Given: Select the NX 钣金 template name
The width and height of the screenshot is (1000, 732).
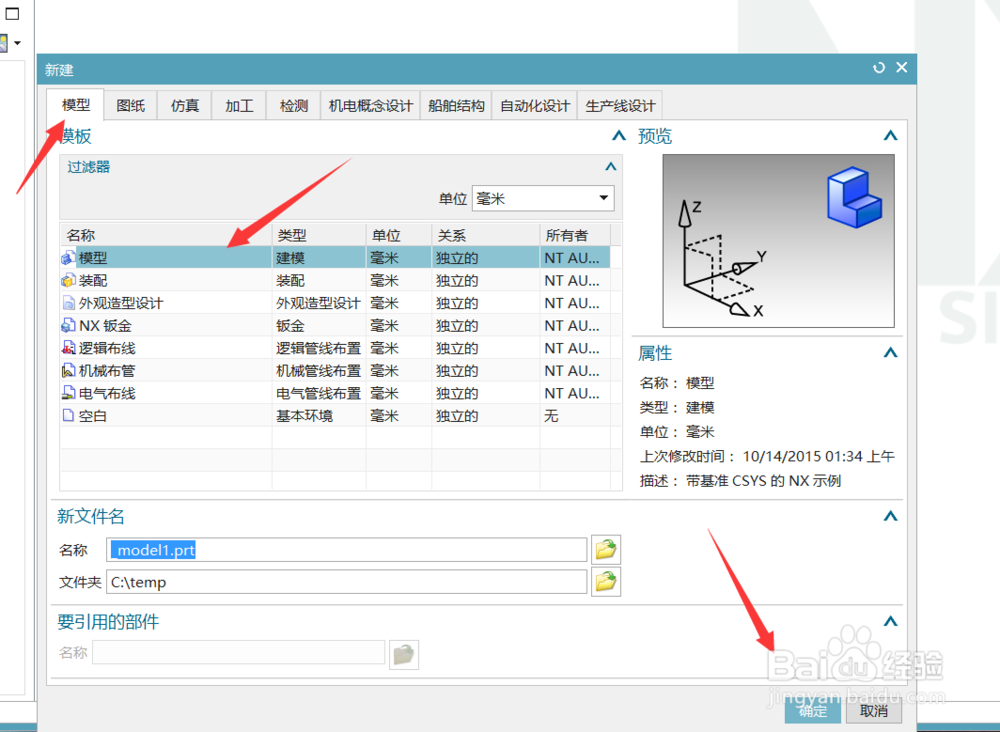Looking at the screenshot, I should coord(105,326).
